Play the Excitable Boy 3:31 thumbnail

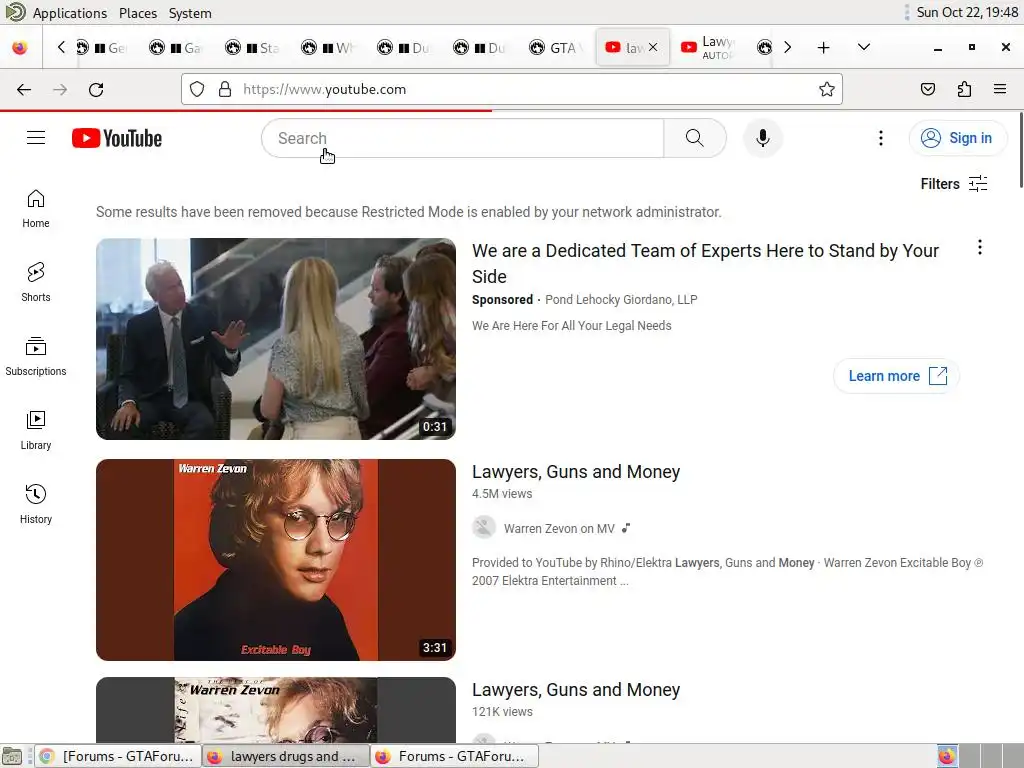[x=276, y=560]
